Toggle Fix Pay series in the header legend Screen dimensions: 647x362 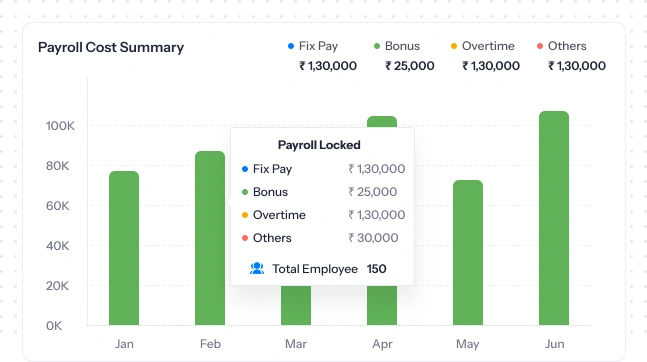click(x=313, y=46)
